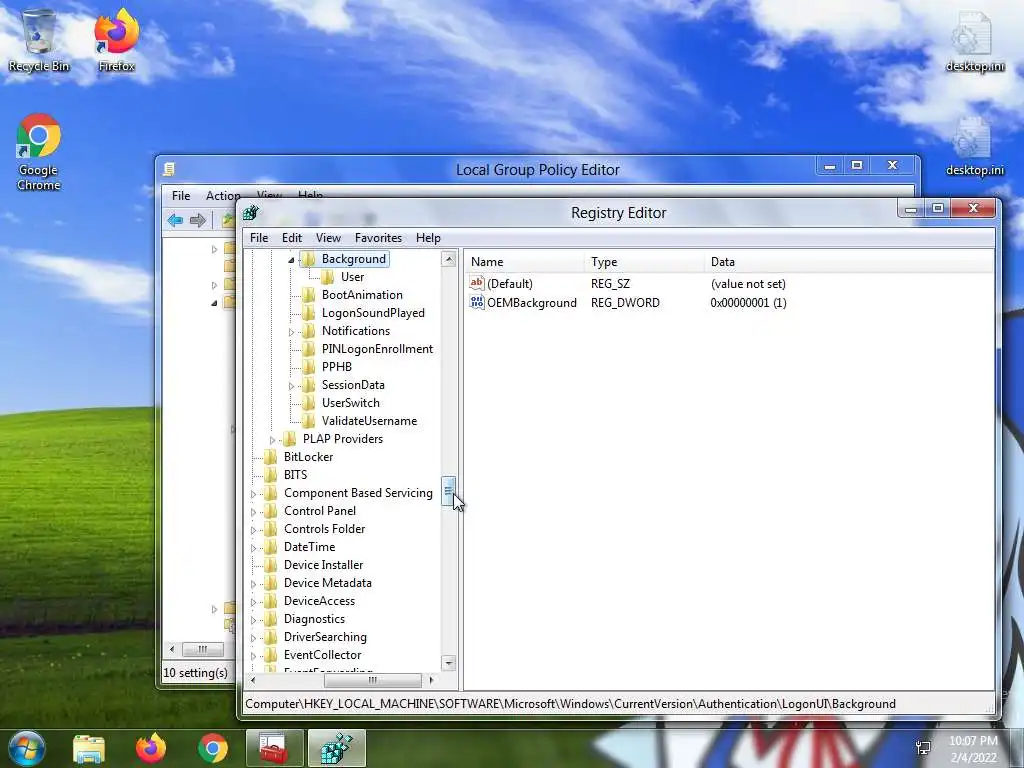The width and height of the screenshot is (1024, 768).
Task: Expand the Control Panel key
Action: click(253, 512)
